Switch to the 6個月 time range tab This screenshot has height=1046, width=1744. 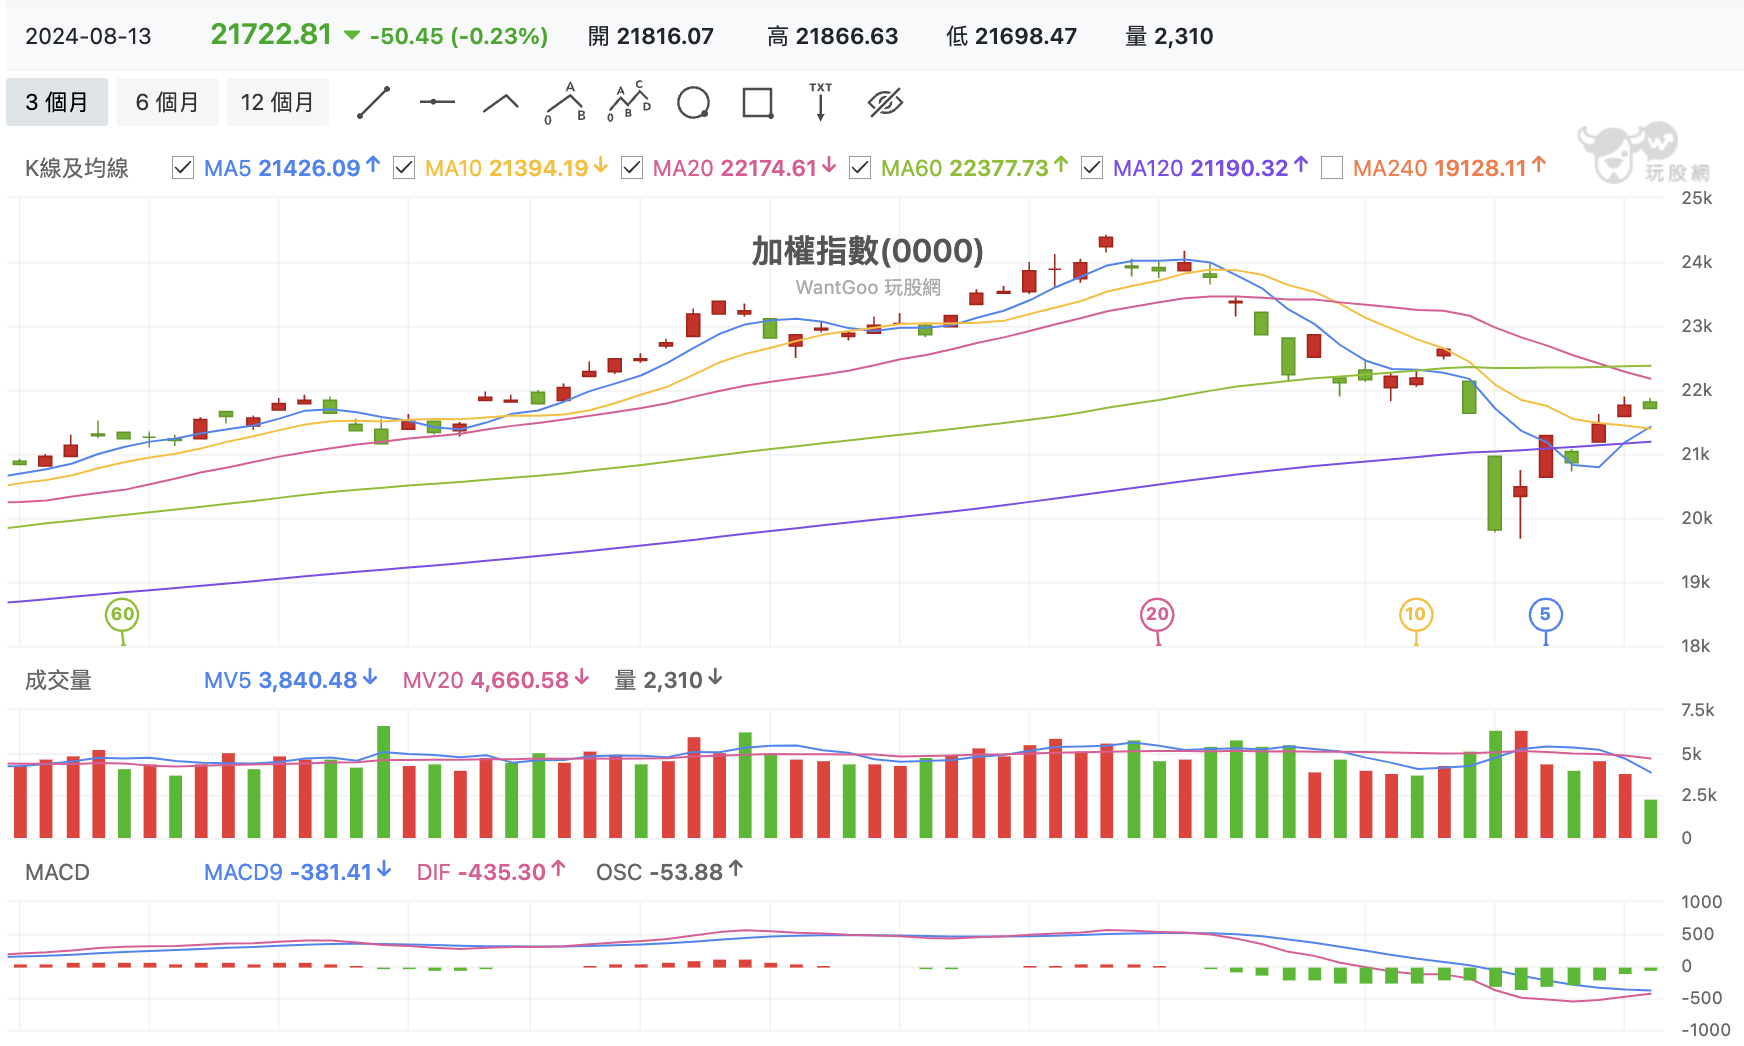(x=167, y=102)
